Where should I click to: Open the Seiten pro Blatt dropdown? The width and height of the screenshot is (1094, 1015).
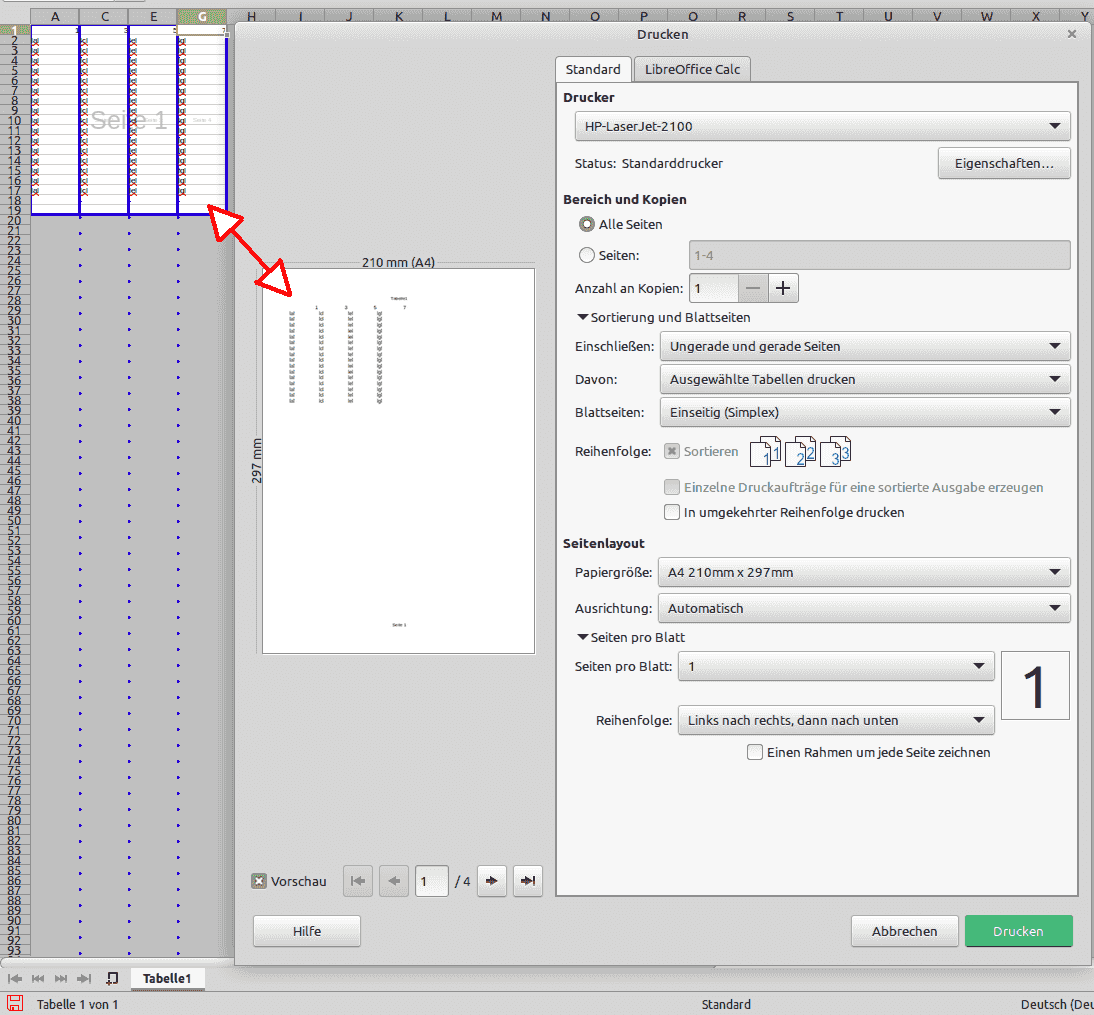click(836, 666)
